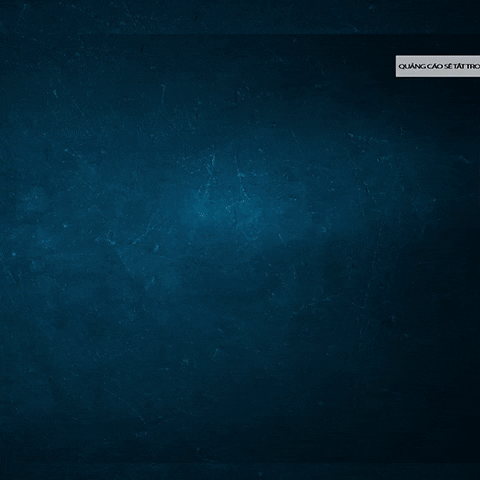Click the dark blue ad background center
The image size is (480, 480).
click(x=240, y=248)
